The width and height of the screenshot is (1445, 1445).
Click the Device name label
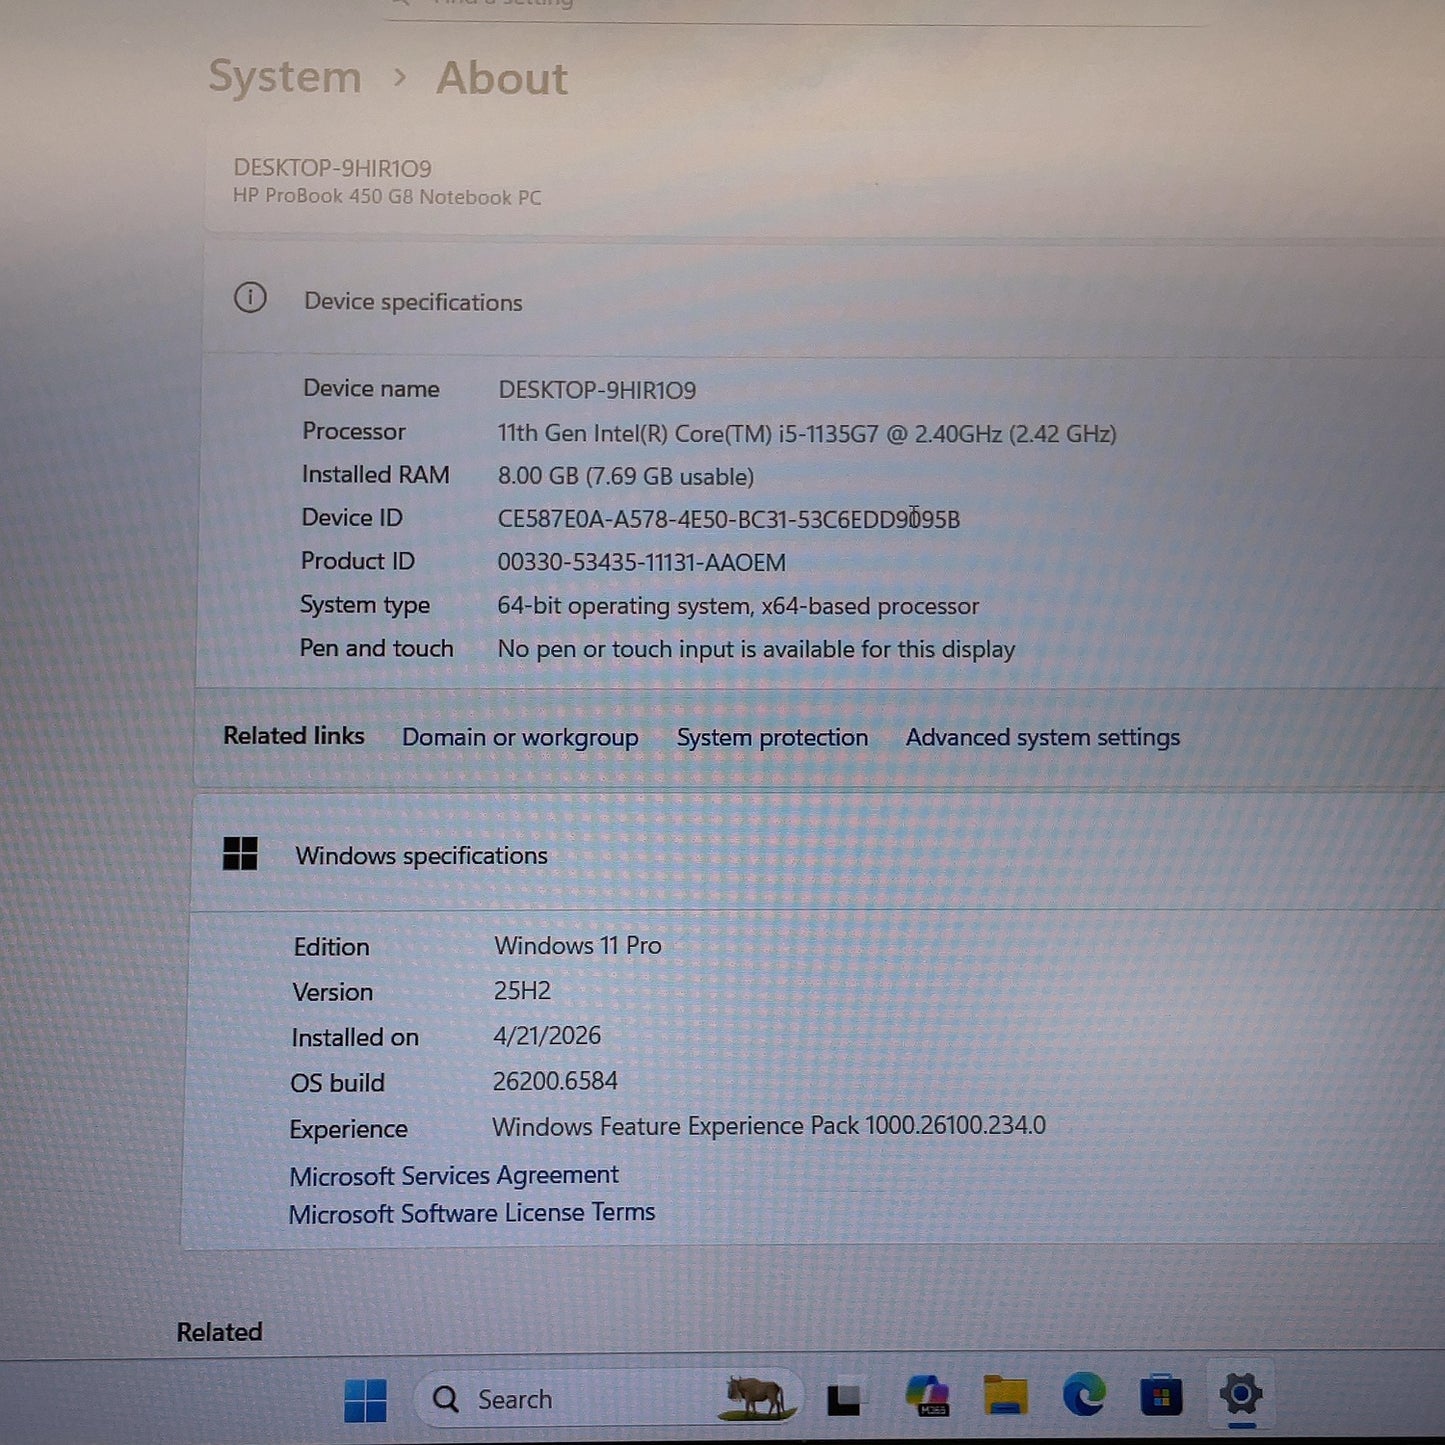(371, 388)
